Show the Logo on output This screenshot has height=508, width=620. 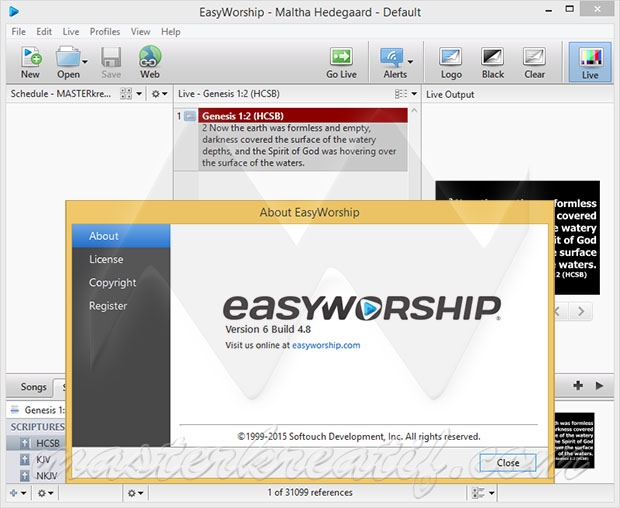pyautogui.click(x=451, y=62)
